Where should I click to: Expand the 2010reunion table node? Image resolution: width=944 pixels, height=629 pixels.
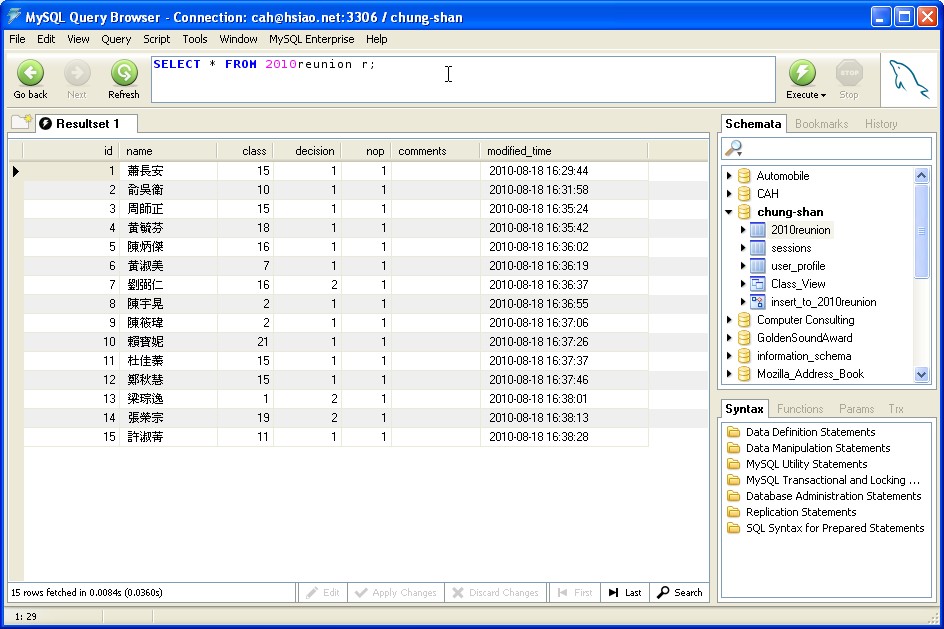(x=743, y=230)
